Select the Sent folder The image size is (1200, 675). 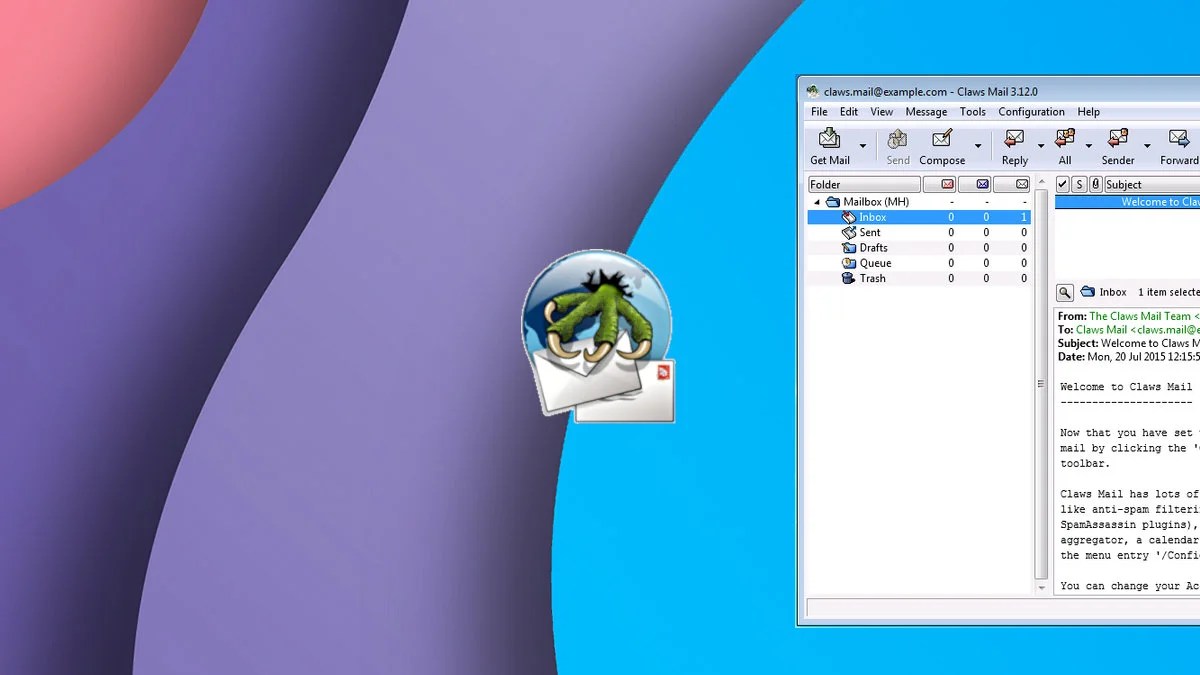click(x=919, y=232)
